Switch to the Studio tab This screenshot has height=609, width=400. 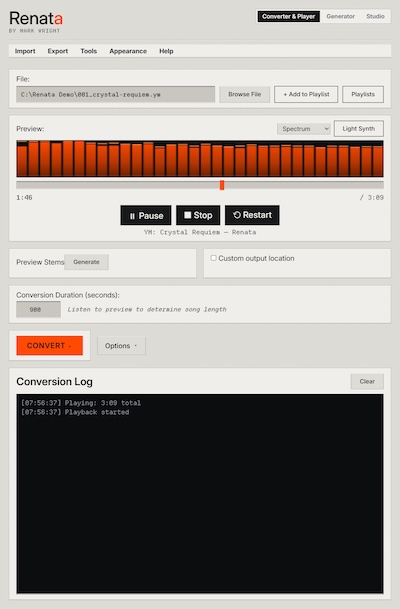375,16
